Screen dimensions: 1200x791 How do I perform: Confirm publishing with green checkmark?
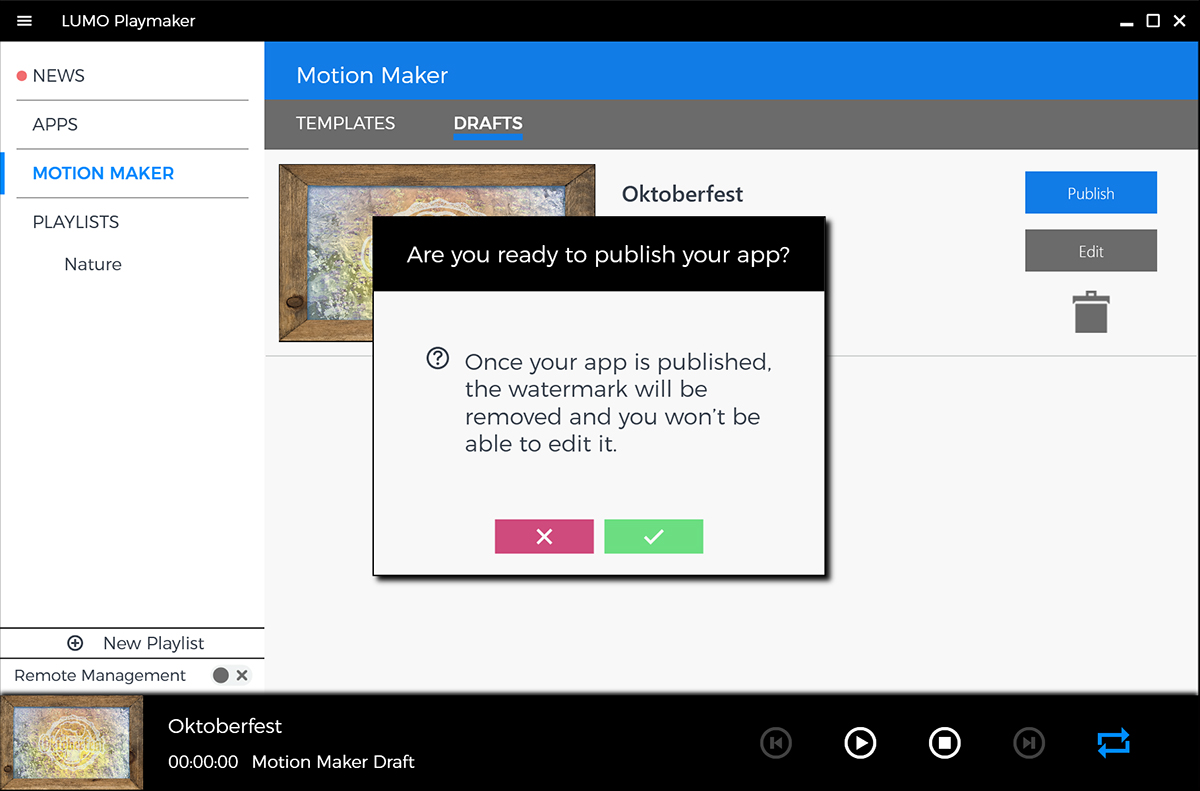coord(653,537)
